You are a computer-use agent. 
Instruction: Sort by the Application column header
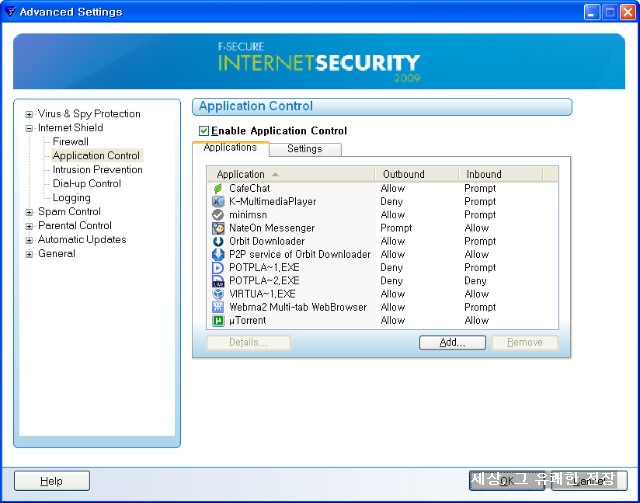click(x=291, y=174)
